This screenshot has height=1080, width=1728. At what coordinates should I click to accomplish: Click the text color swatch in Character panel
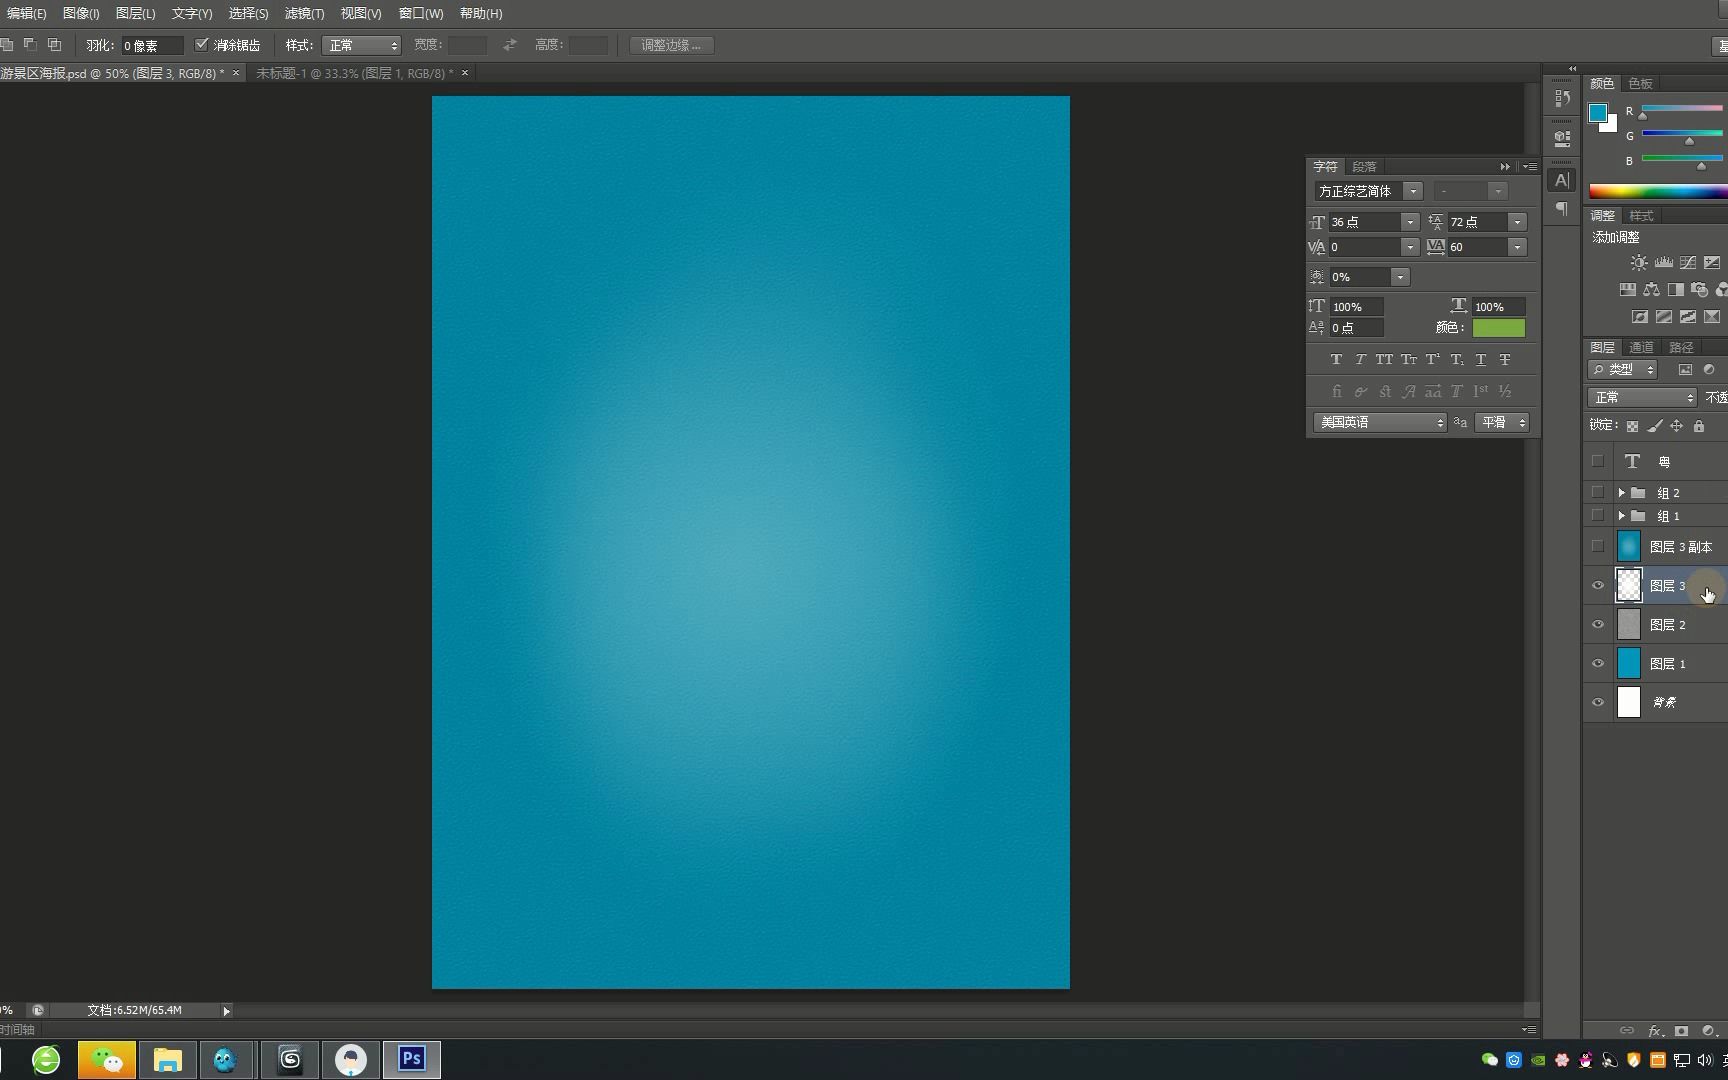[1499, 327]
